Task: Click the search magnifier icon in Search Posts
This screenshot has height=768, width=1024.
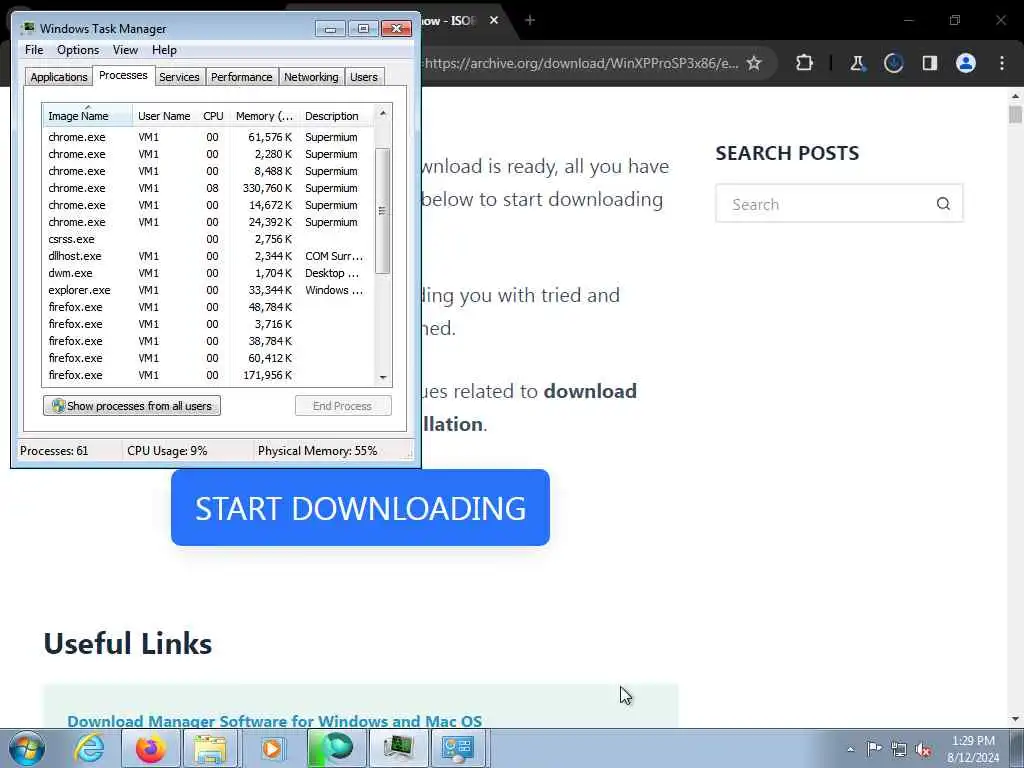Action: (943, 204)
